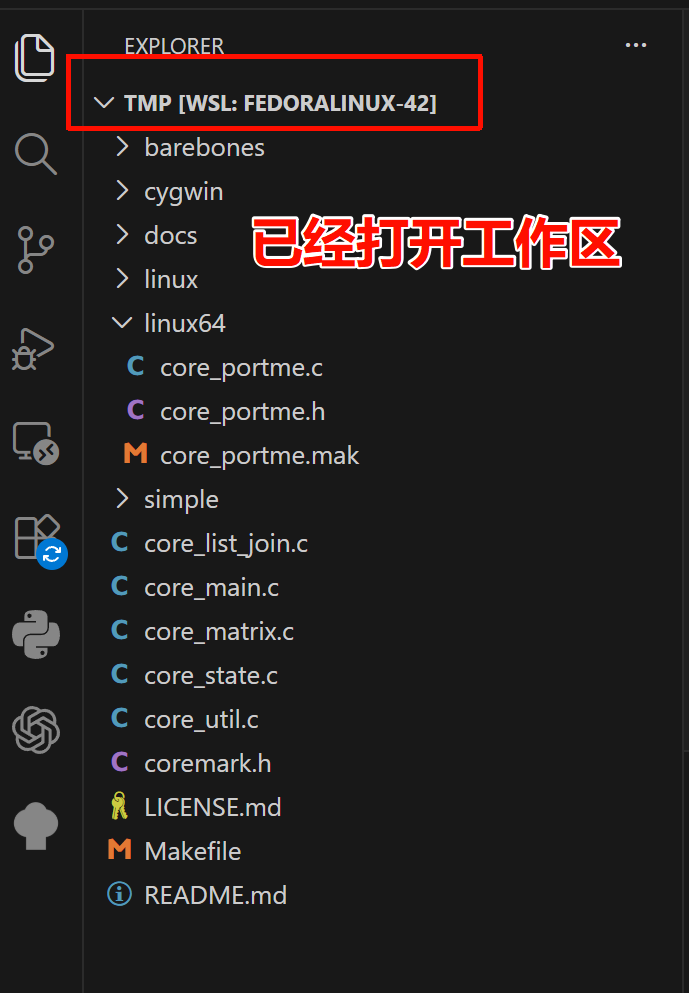Open the README.md file
This screenshot has height=993, width=689.
click(x=215, y=895)
